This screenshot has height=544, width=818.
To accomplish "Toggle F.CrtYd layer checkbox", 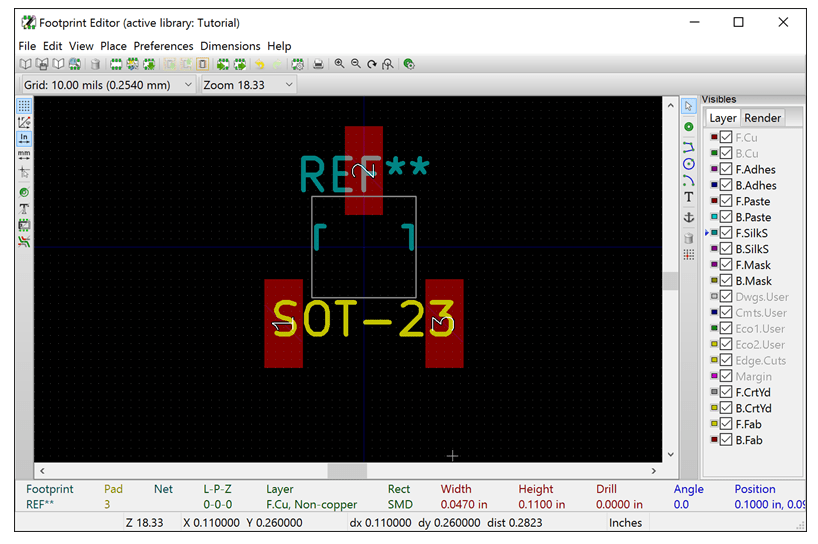I will [x=726, y=392].
